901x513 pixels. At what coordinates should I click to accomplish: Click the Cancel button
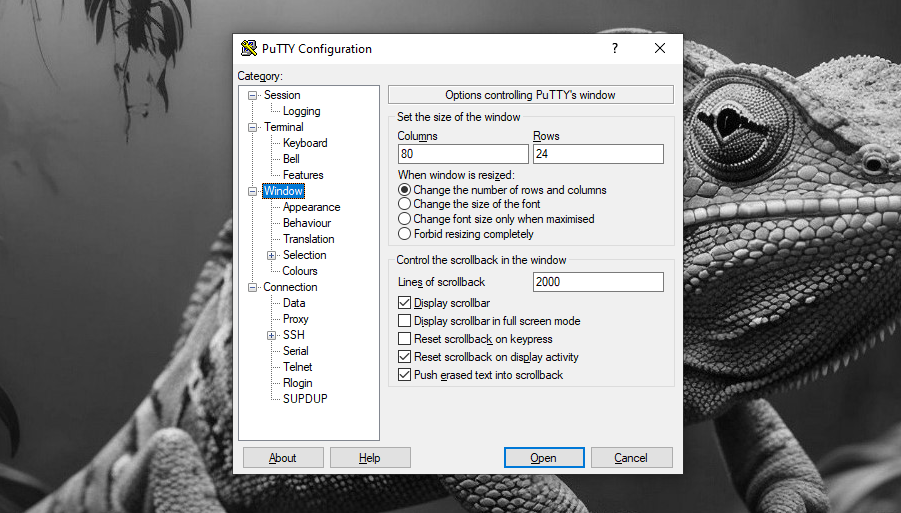pos(631,458)
